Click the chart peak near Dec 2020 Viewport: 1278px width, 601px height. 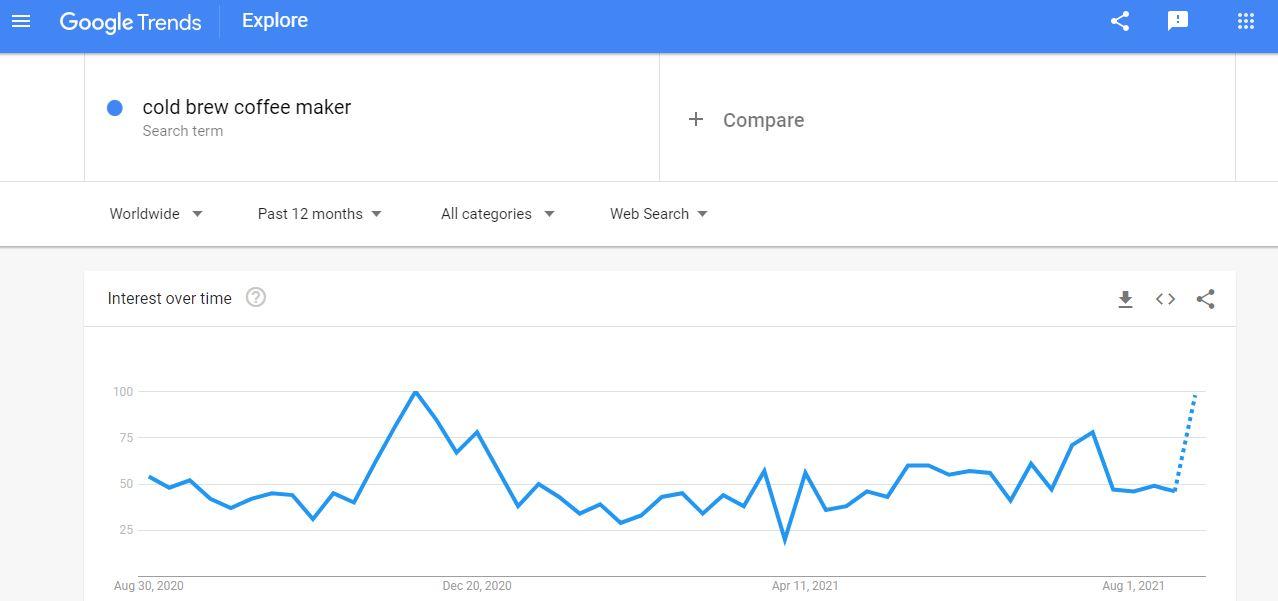coord(415,392)
